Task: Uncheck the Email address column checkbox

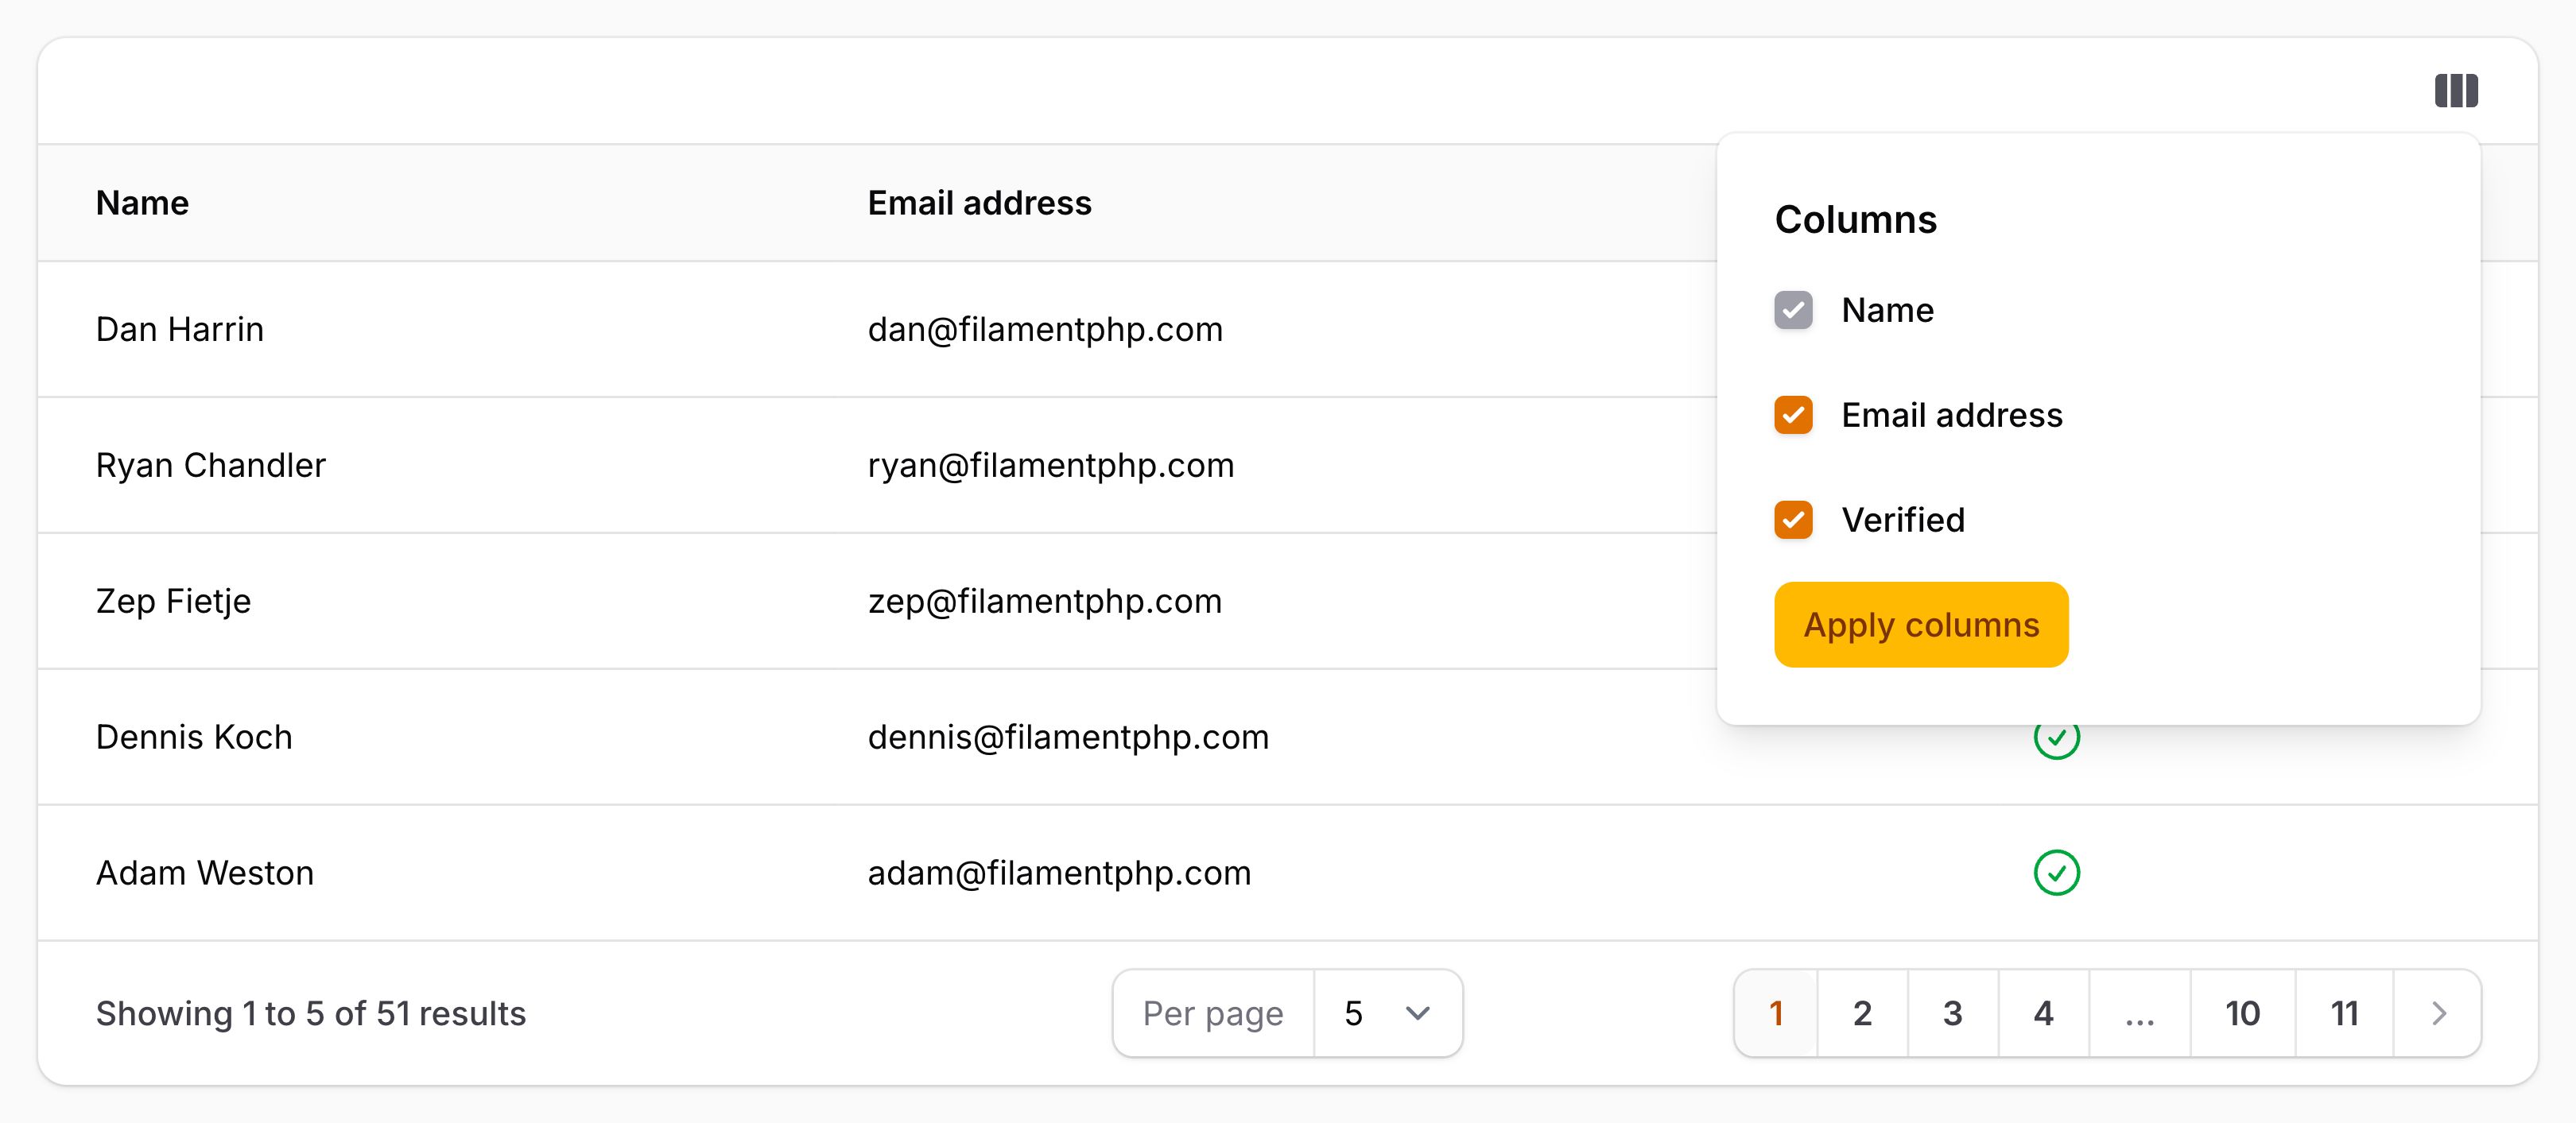Action: pyautogui.click(x=1793, y=415)
